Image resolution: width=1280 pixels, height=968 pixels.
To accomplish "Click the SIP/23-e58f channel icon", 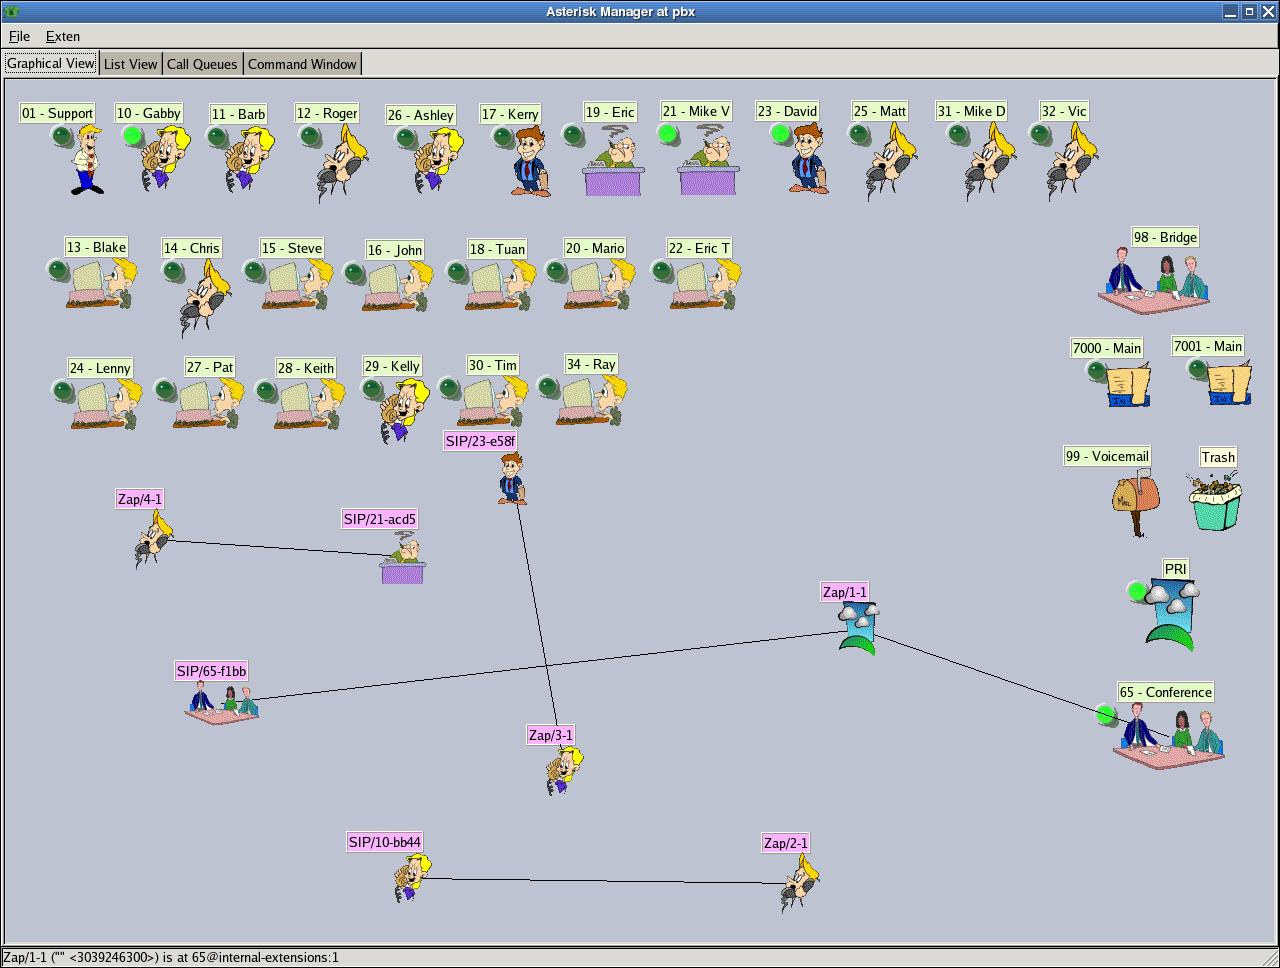I will 512,479.
